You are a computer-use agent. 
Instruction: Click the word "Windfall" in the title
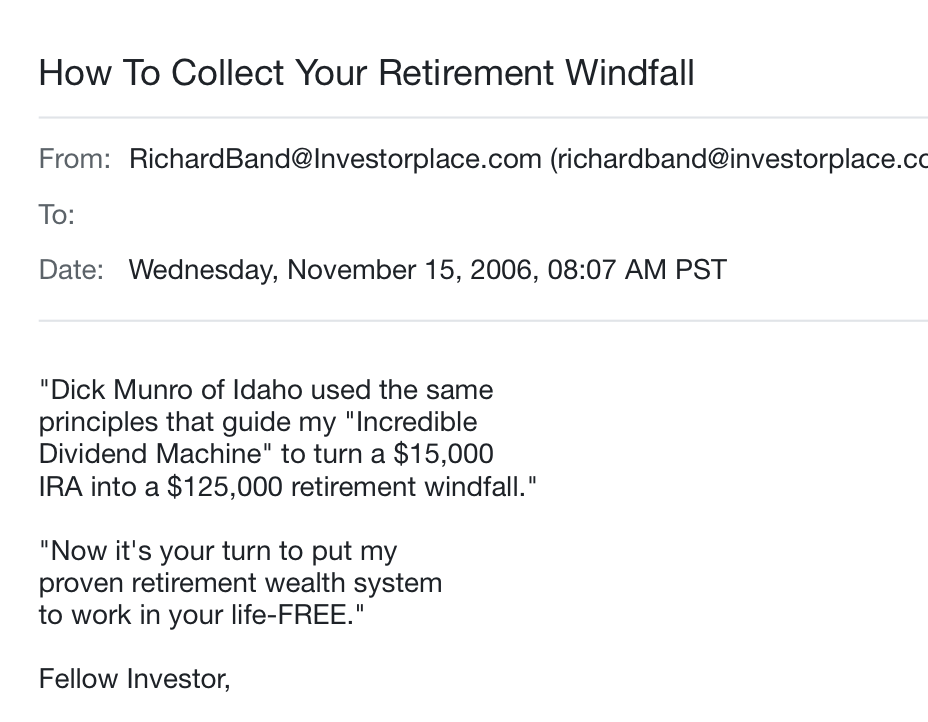point(630,73)
